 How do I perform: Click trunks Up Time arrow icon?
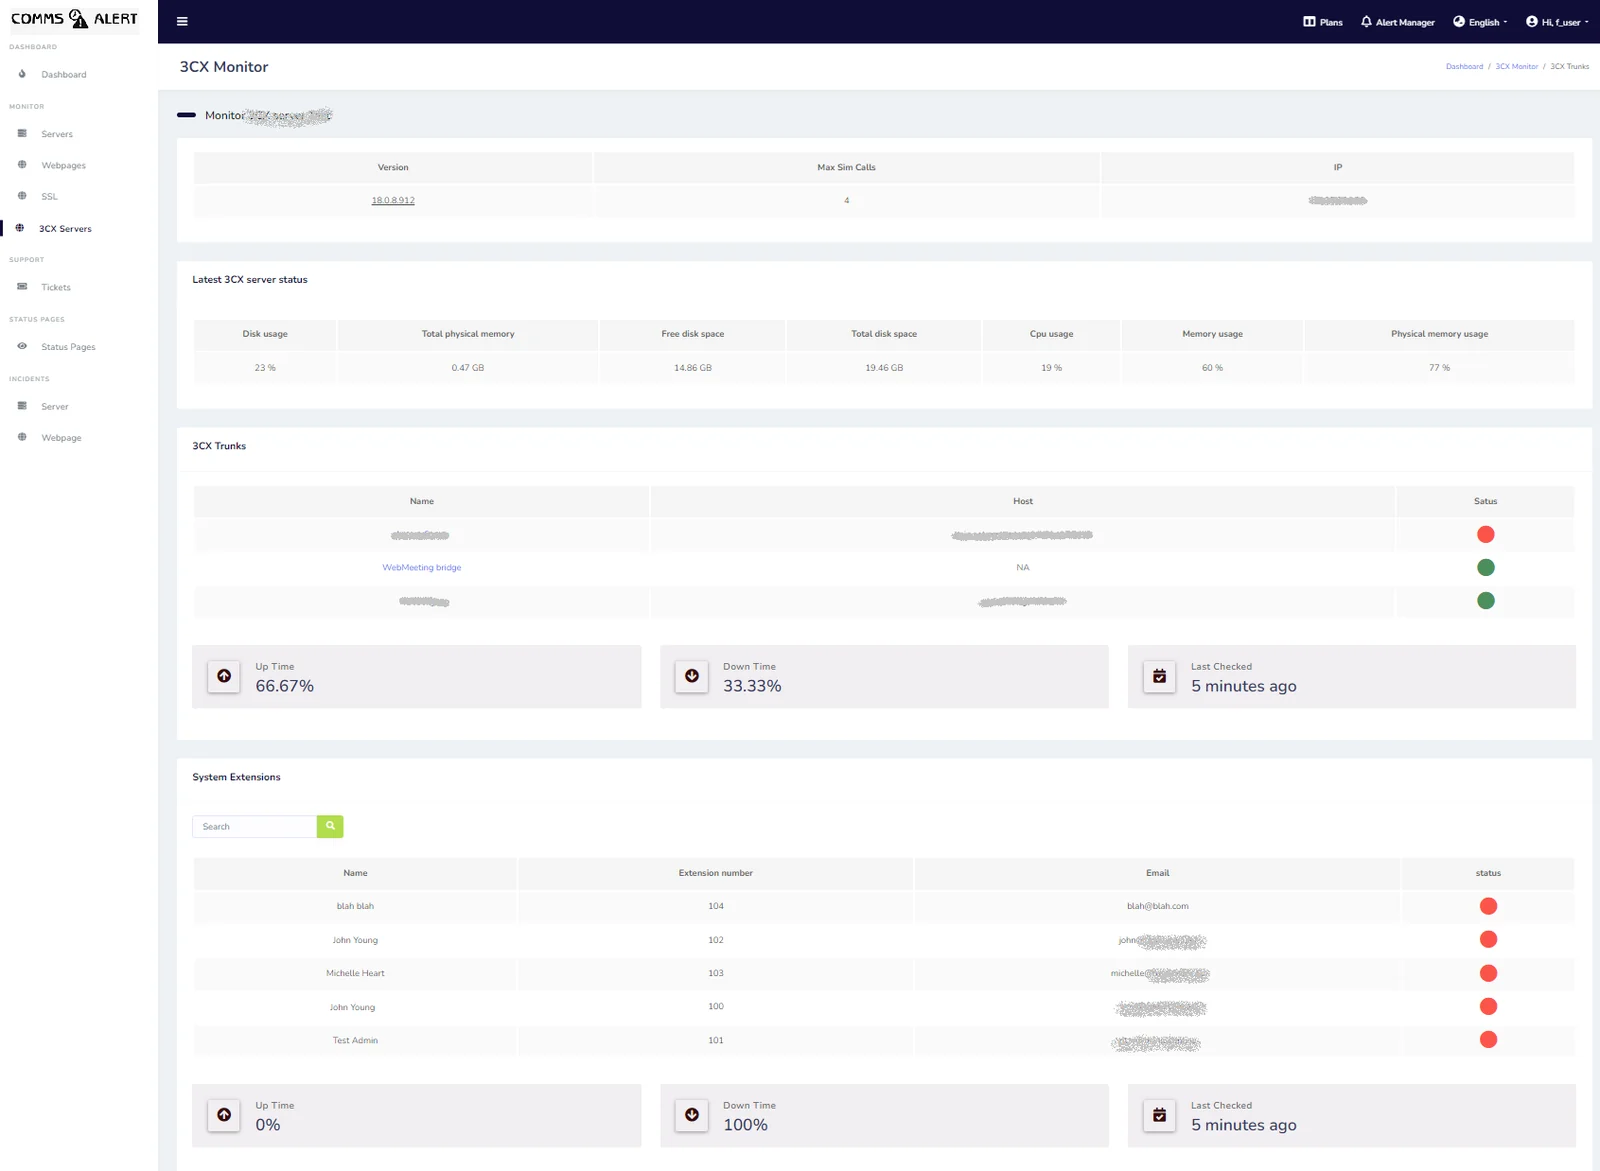[x=224, y=677]
